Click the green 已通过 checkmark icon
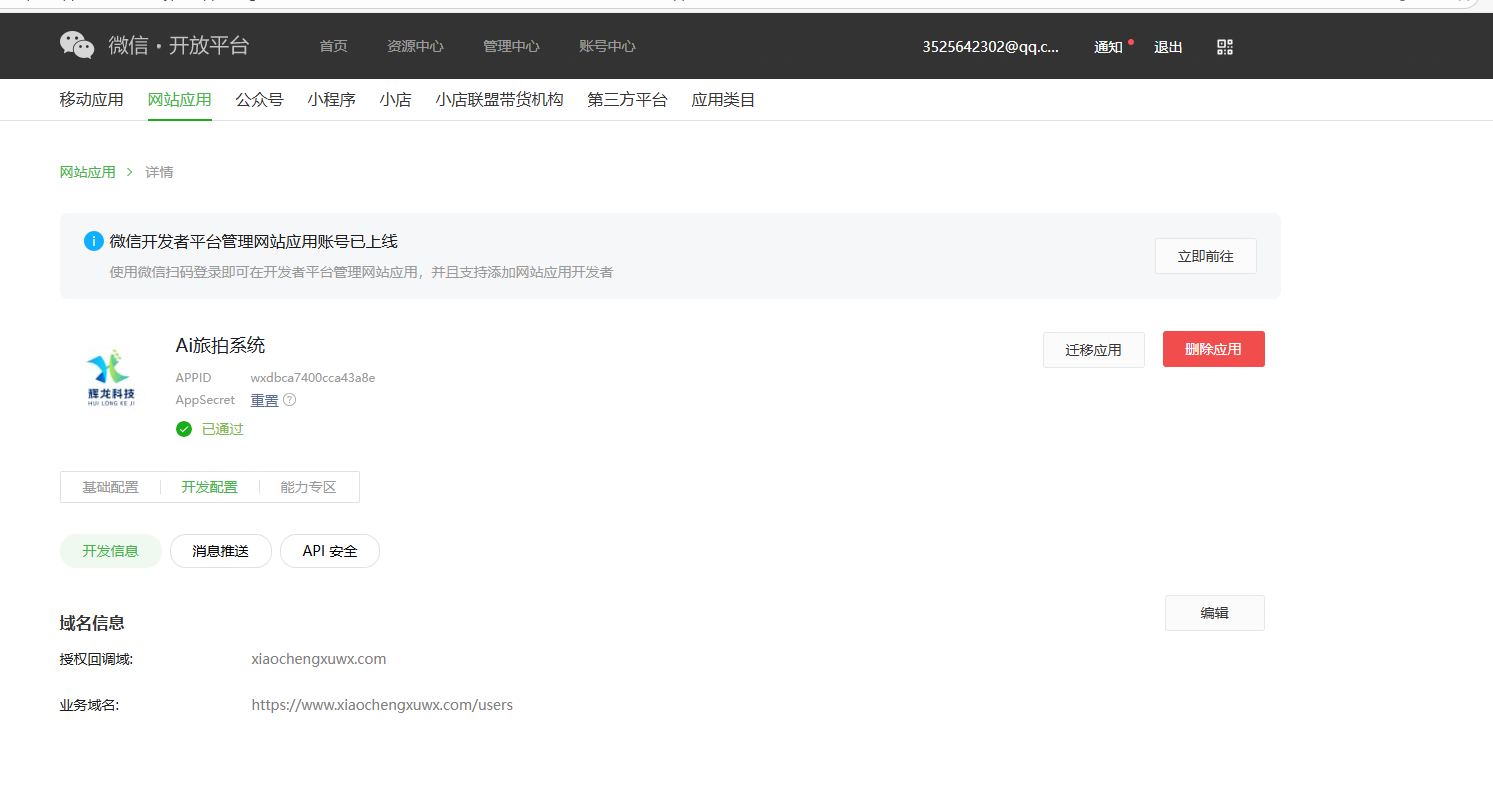This screenshot has width=1493, height=804. coord(184,429)
